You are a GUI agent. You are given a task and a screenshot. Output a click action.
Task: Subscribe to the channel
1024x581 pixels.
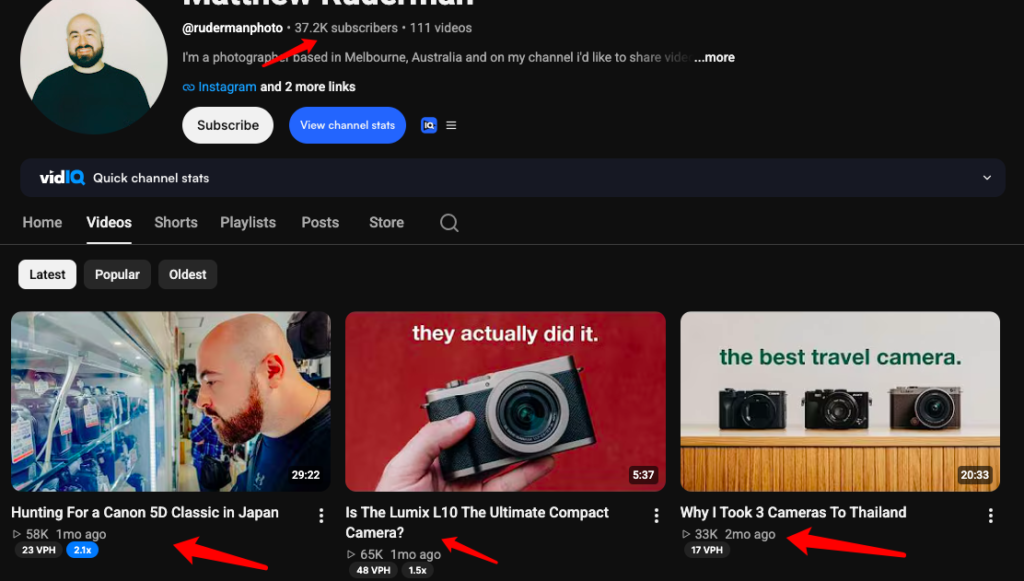click(x=228, y=125)
